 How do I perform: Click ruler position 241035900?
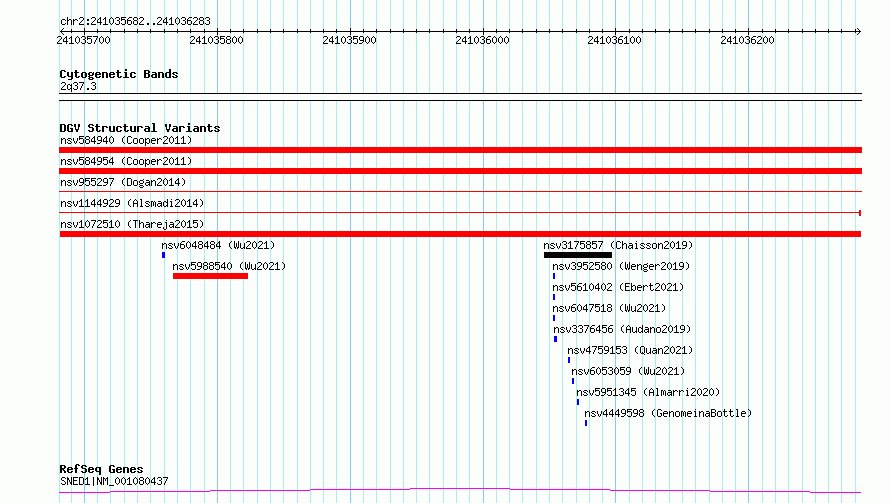(x=349, y=40)
